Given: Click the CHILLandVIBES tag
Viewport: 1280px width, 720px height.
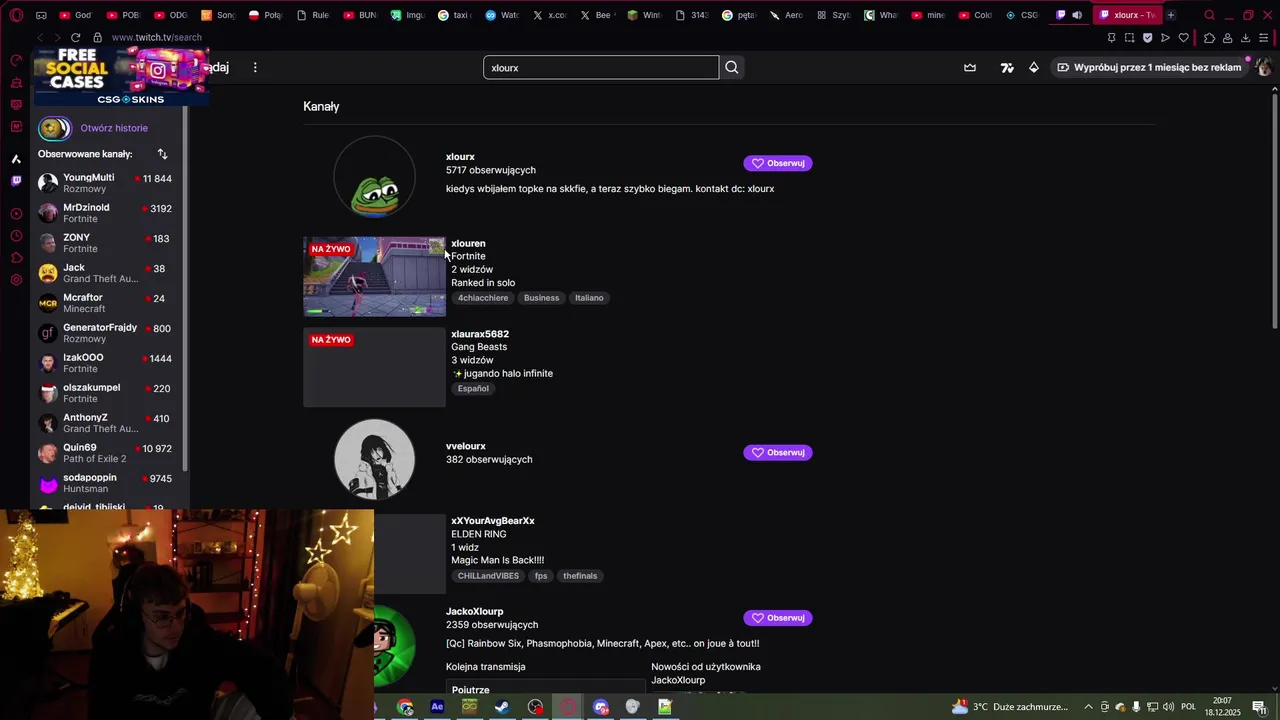Looking at the screenshot, I should [488, 576].
